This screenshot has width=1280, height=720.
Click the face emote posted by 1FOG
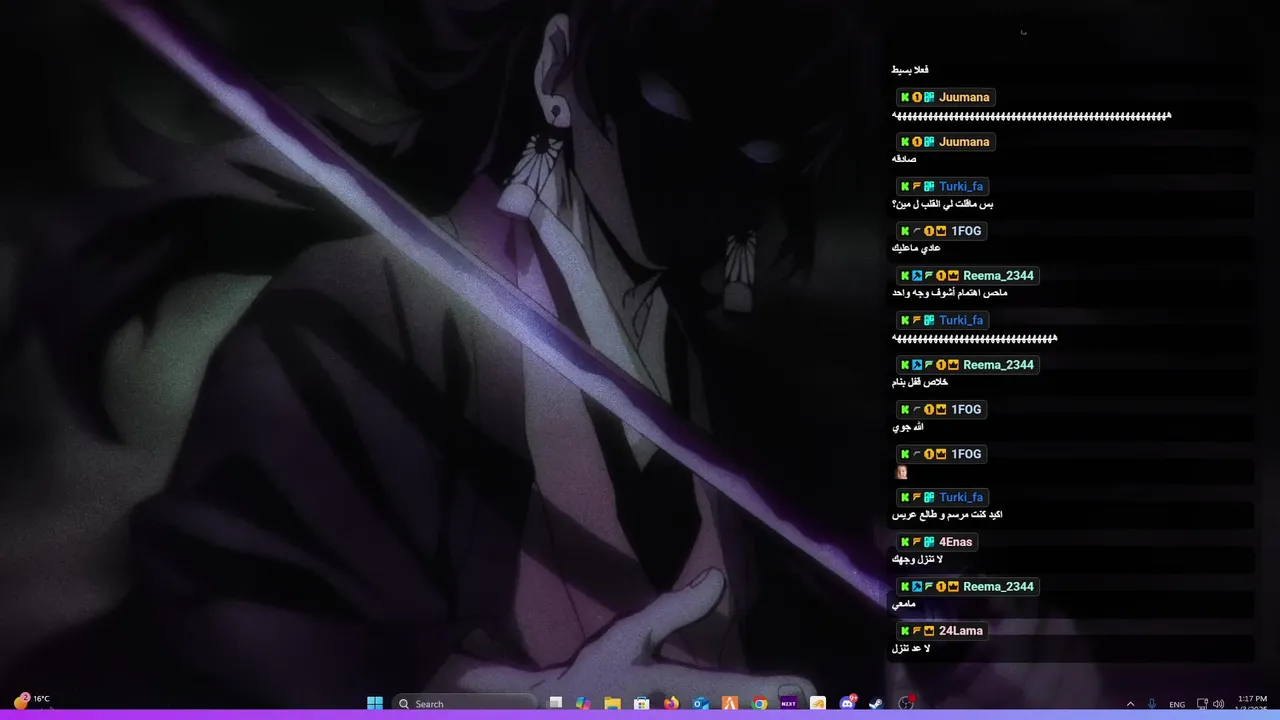point(901,472)
